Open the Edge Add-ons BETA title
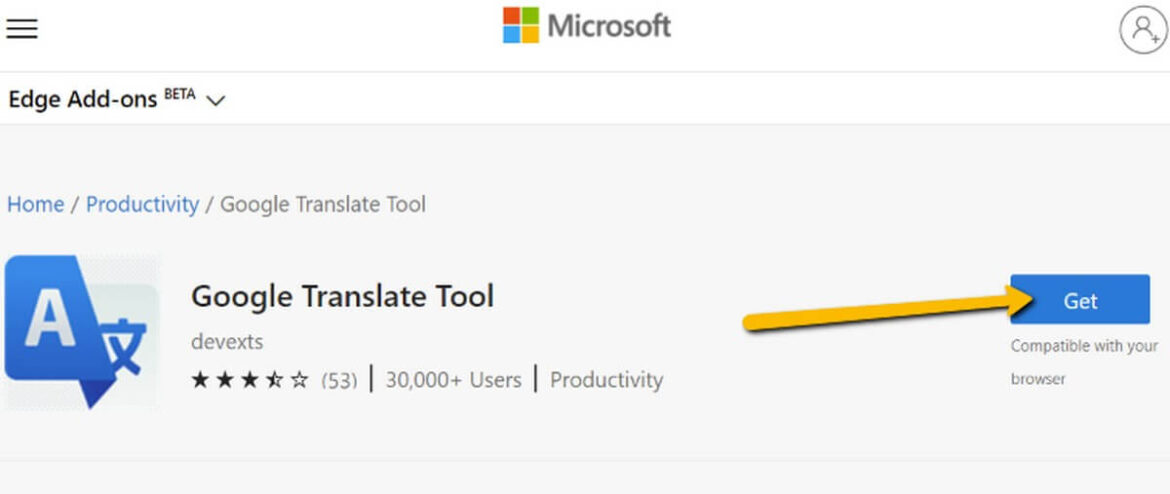Screen dimensions: 1170x494 pyautogui.click(x=102, y=99)
